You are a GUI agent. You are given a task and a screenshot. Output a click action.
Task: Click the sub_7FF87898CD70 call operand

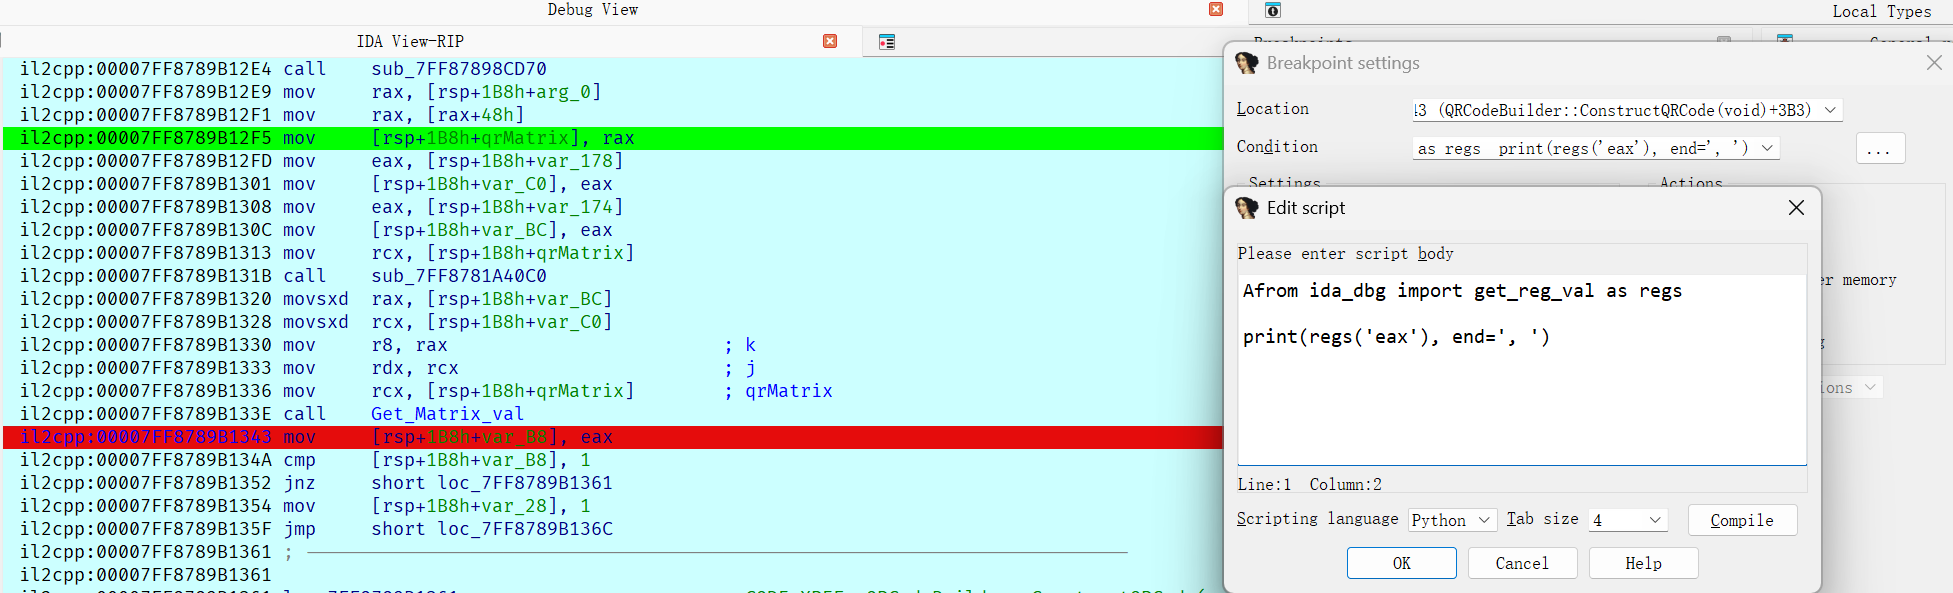(459, 69)
